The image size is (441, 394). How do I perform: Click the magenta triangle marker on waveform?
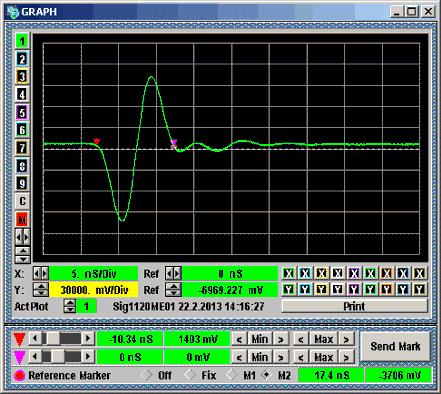(174, 143)
